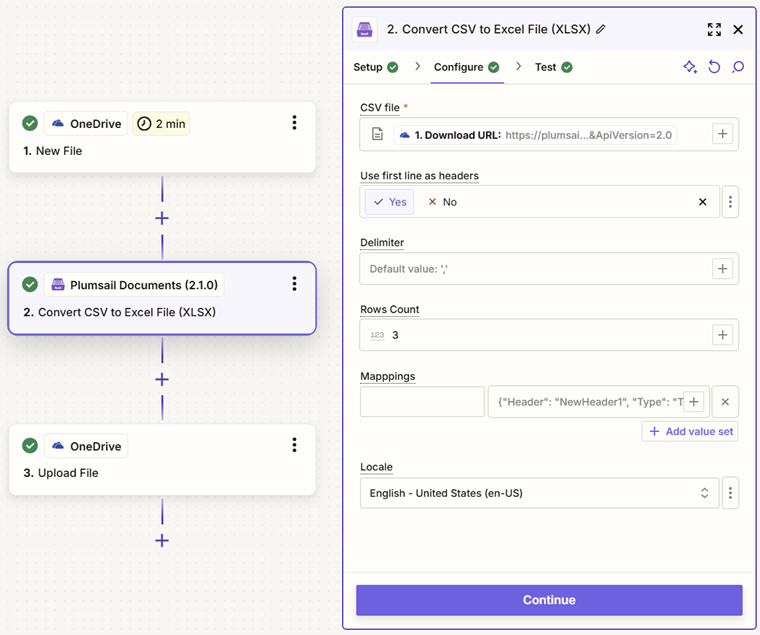This screenshot has width=760, height=635.
Task: Click the comment bubble icon in panel toolbar
Action: (738, 67)
